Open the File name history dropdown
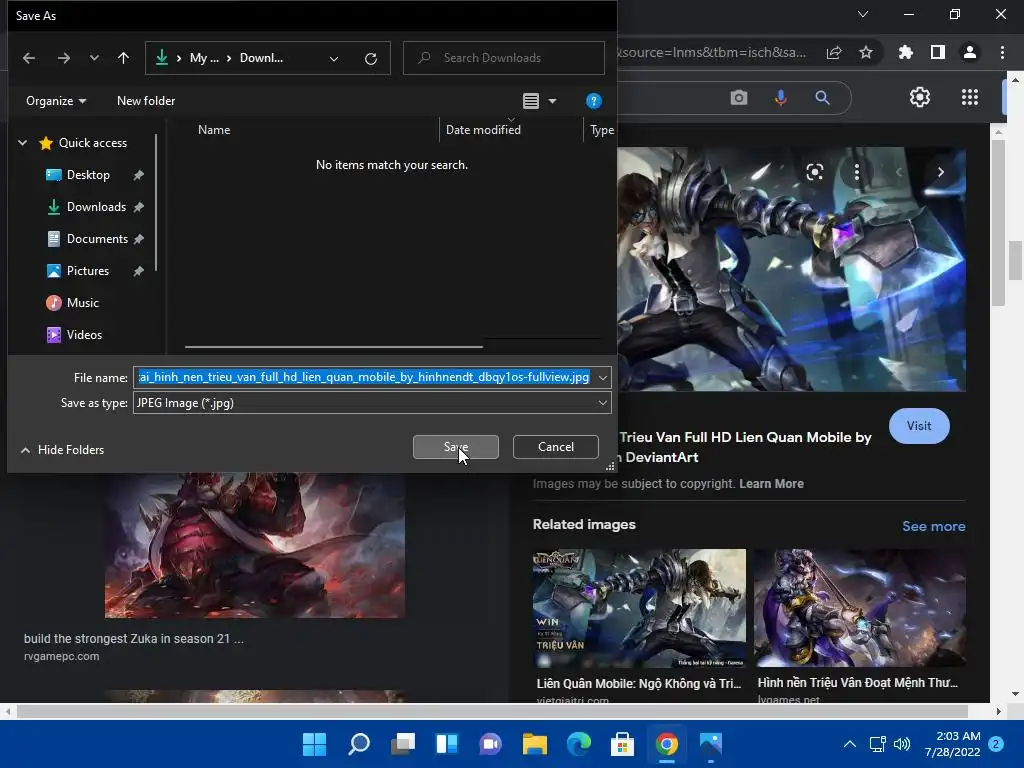This screenshot has height=768, width=1024. [x=603, y=377]
